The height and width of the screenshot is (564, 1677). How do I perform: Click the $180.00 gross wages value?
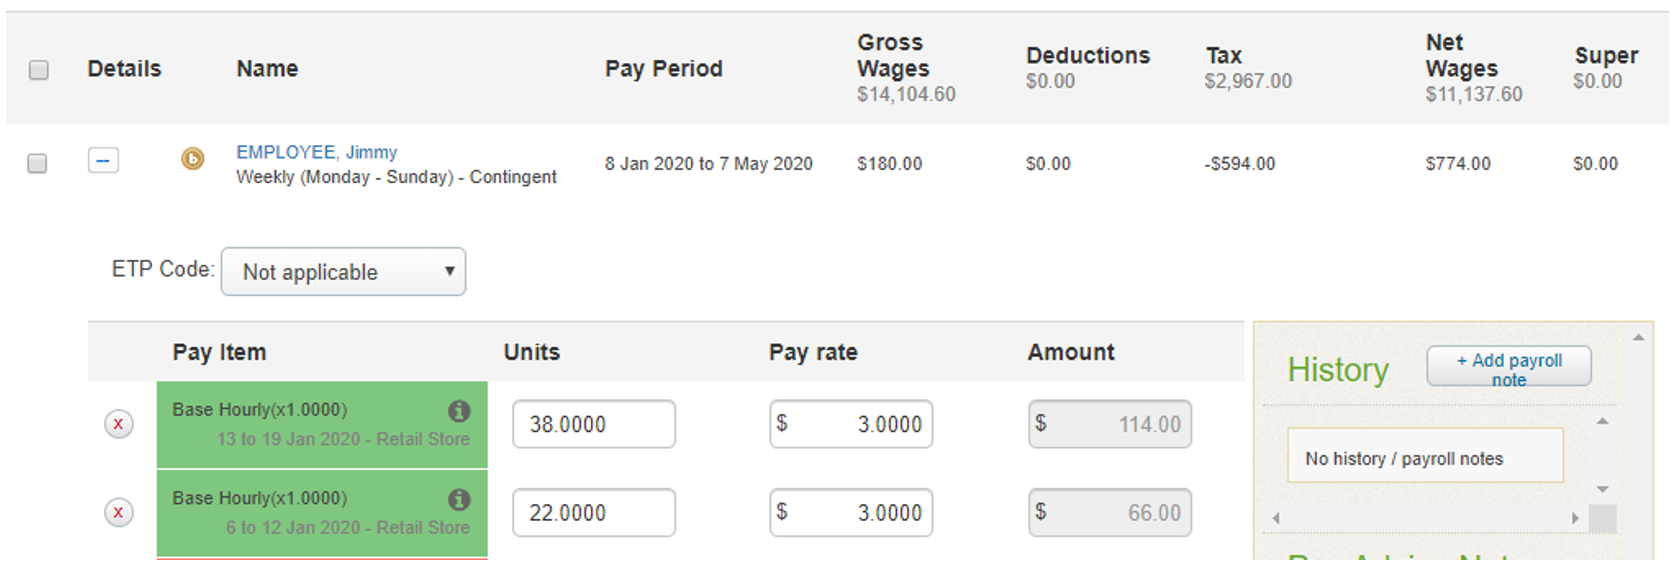point(889,164)
